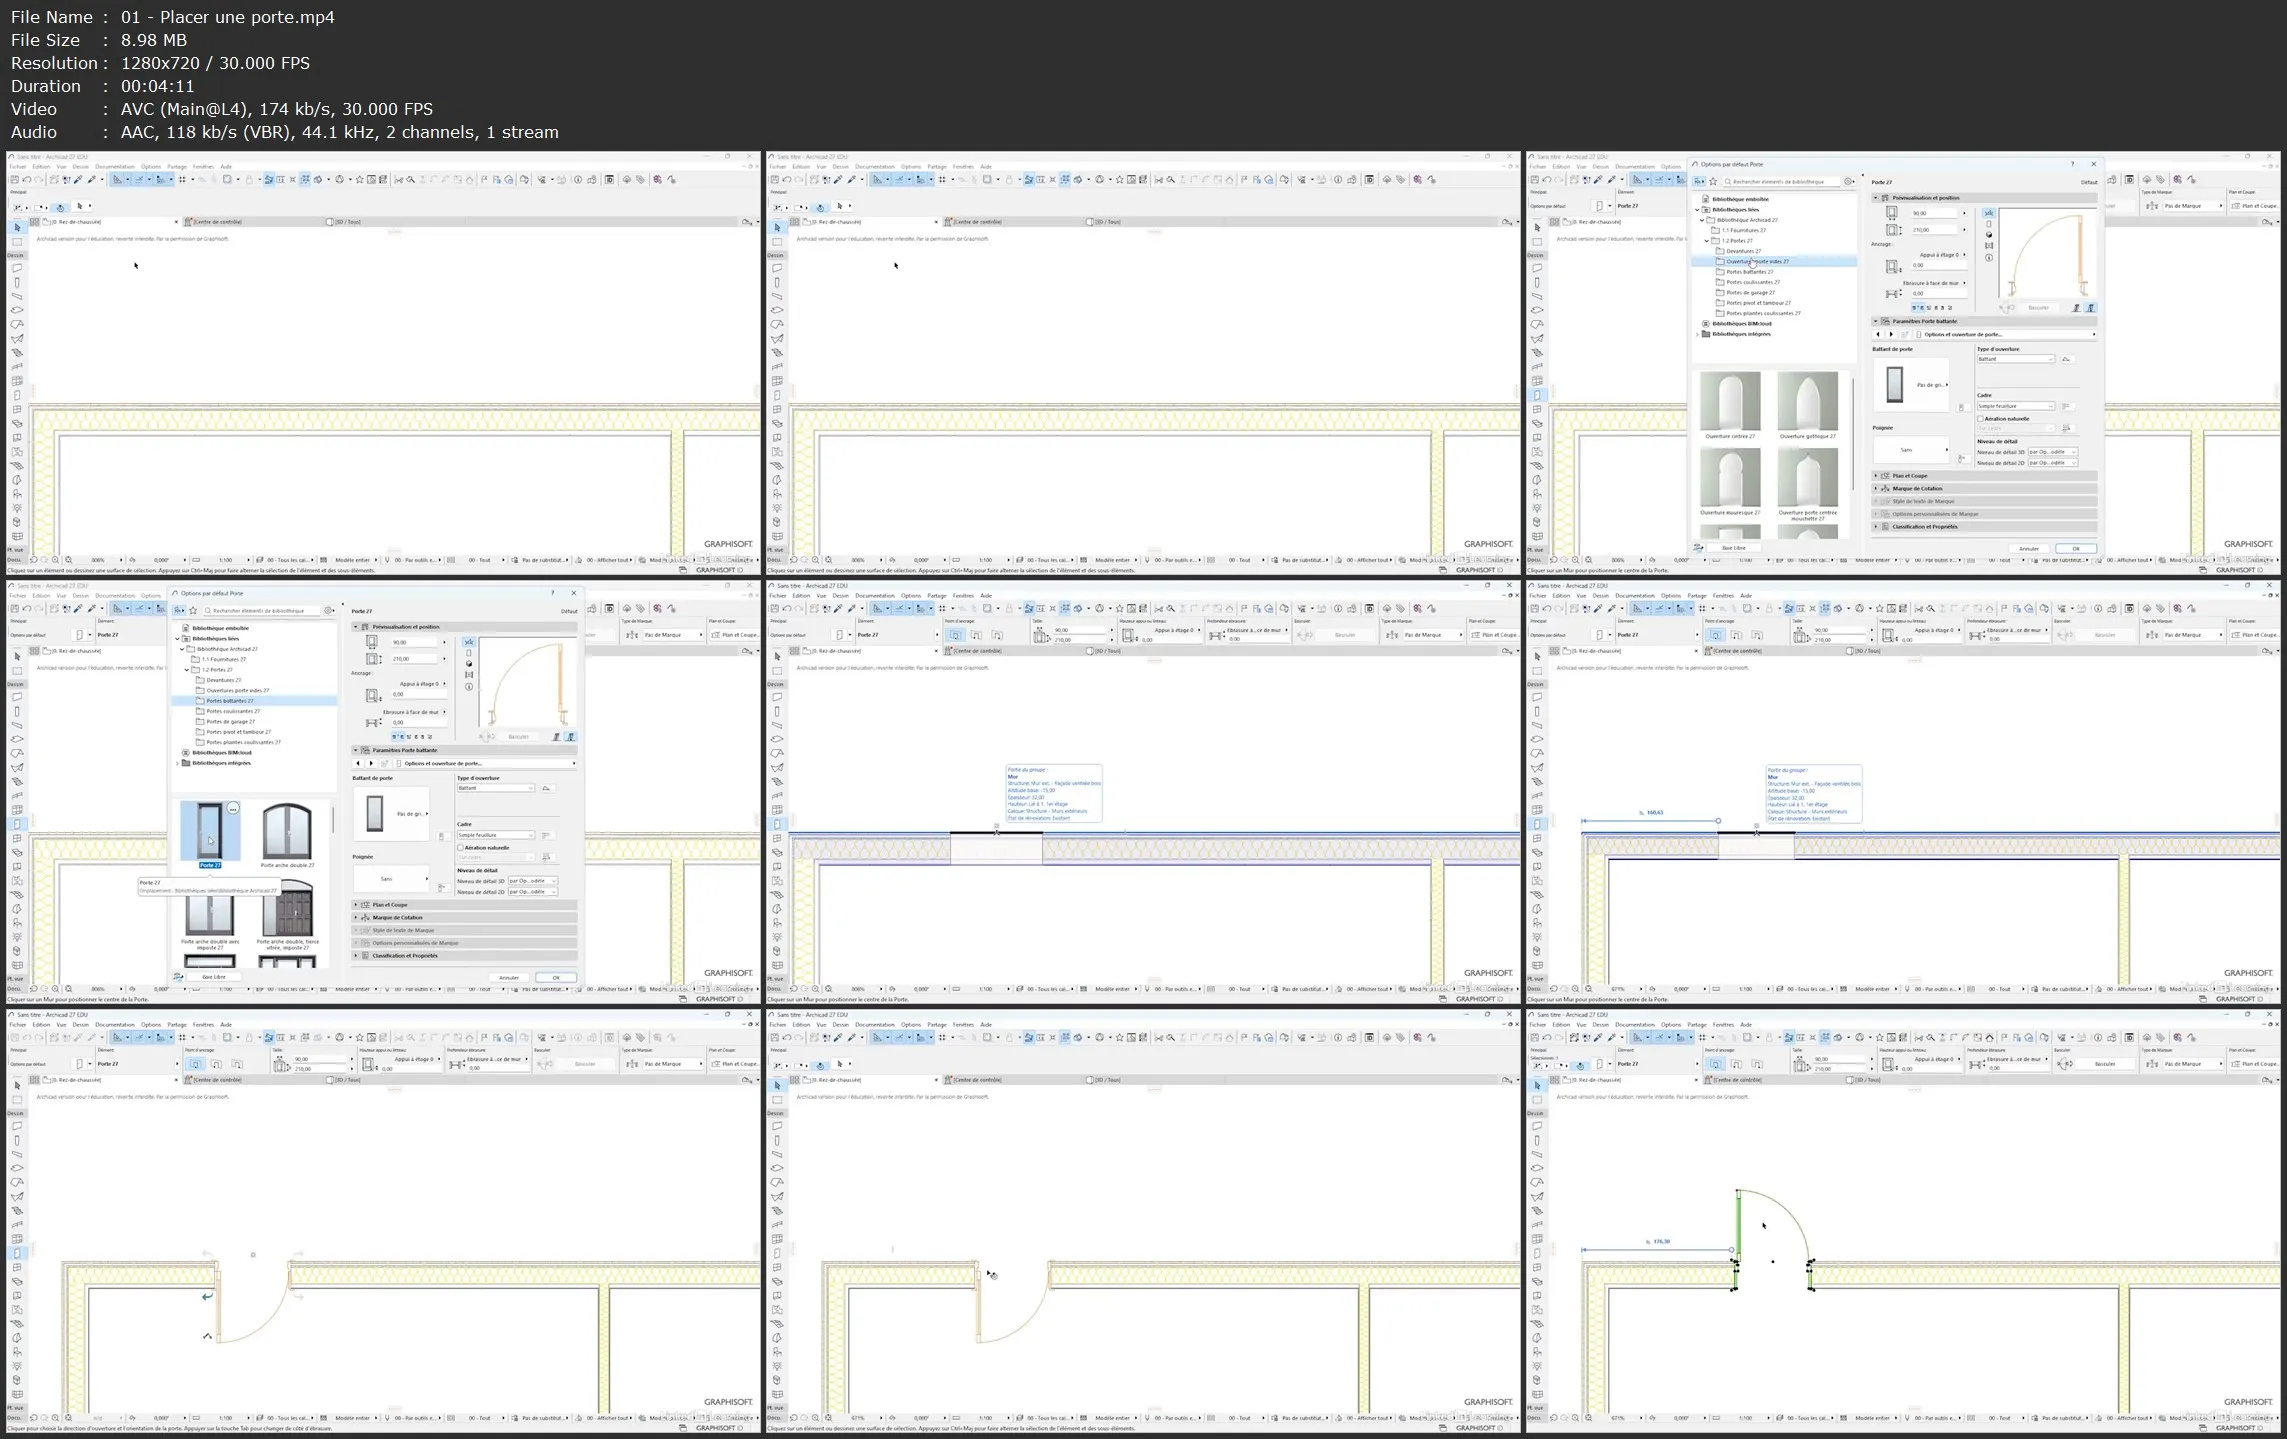Click the Save icon in the first frame's toolbar
Screen dimensions: 2287x1439
15,180
